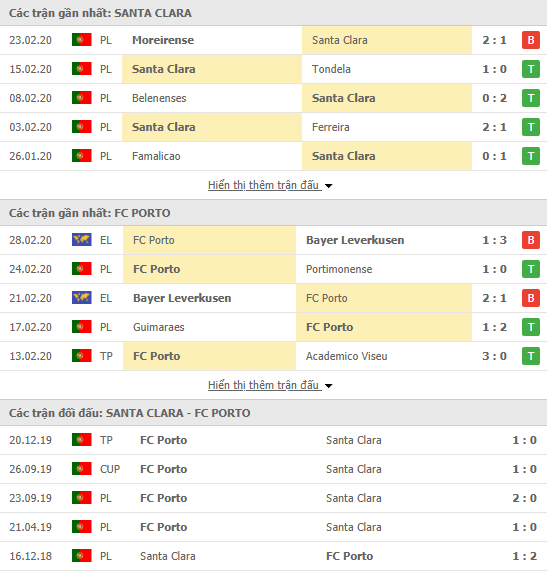
Task: Click Portugal flag beside the 15.02.20 match
Action: tap(81, 69)
